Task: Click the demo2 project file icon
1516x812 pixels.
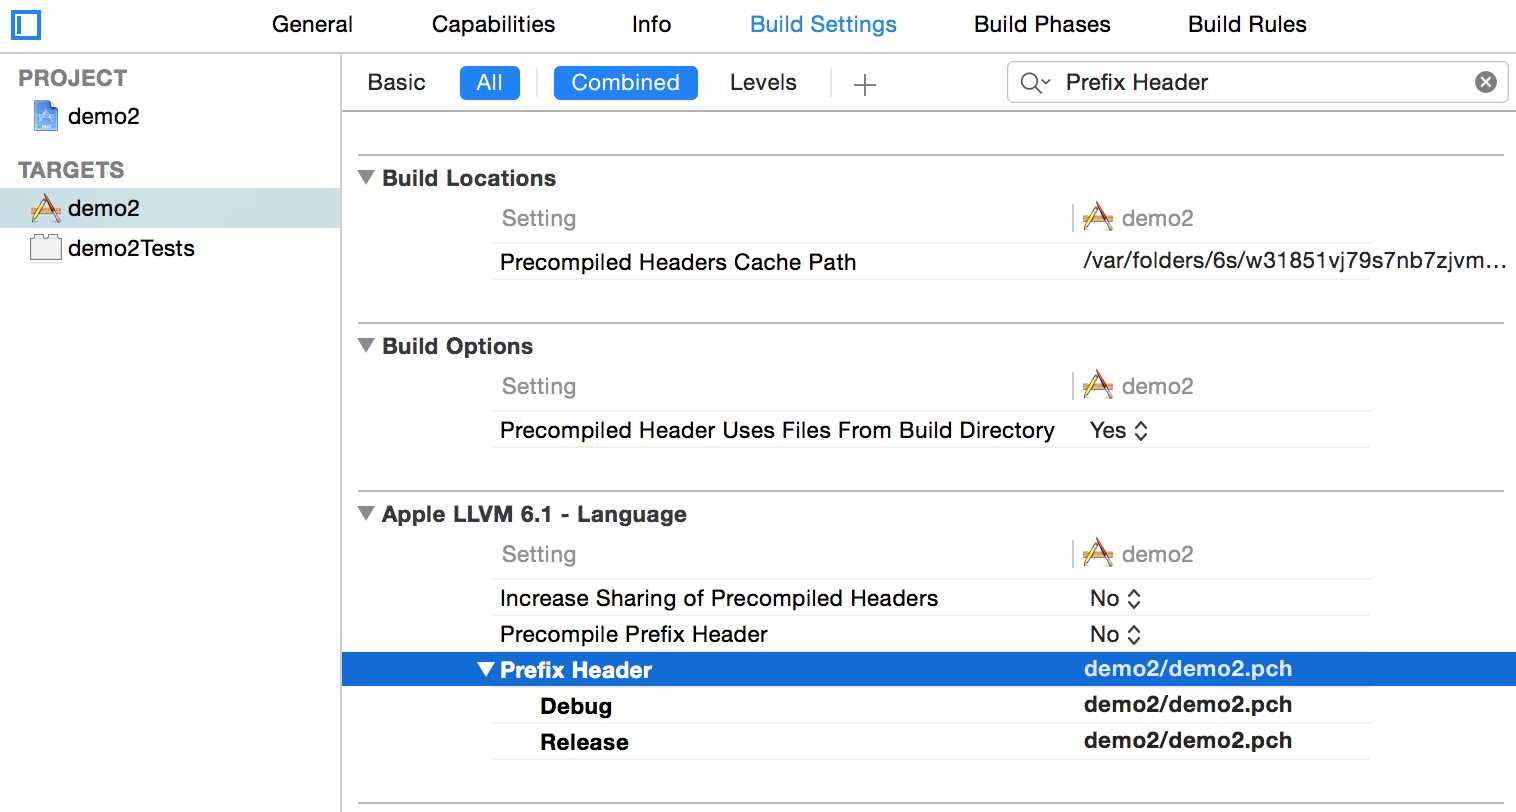Action: tap(45, 116)
